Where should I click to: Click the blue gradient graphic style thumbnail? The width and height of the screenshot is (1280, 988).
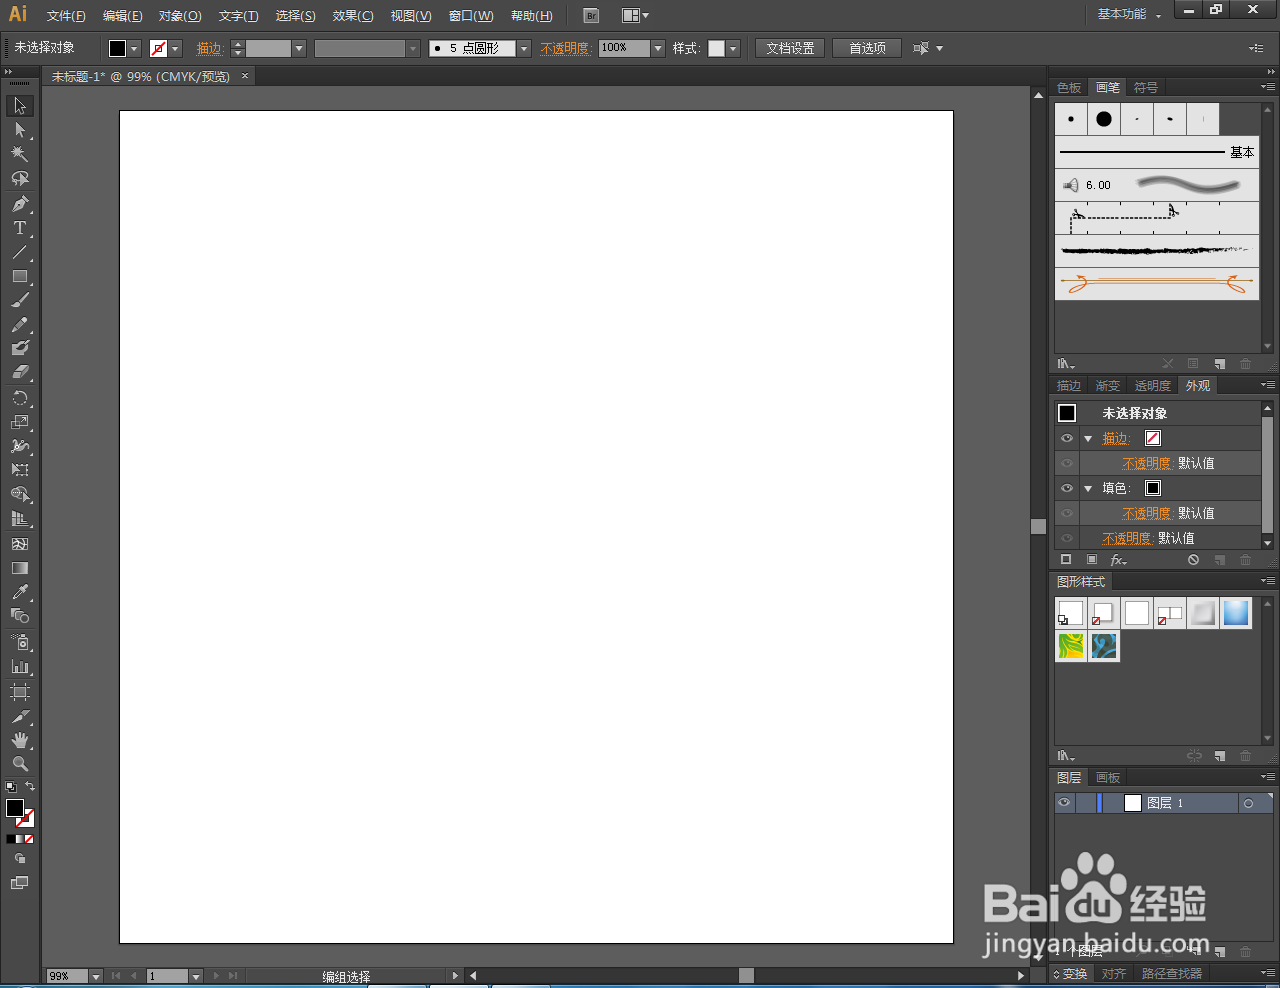coord(1236,613)
